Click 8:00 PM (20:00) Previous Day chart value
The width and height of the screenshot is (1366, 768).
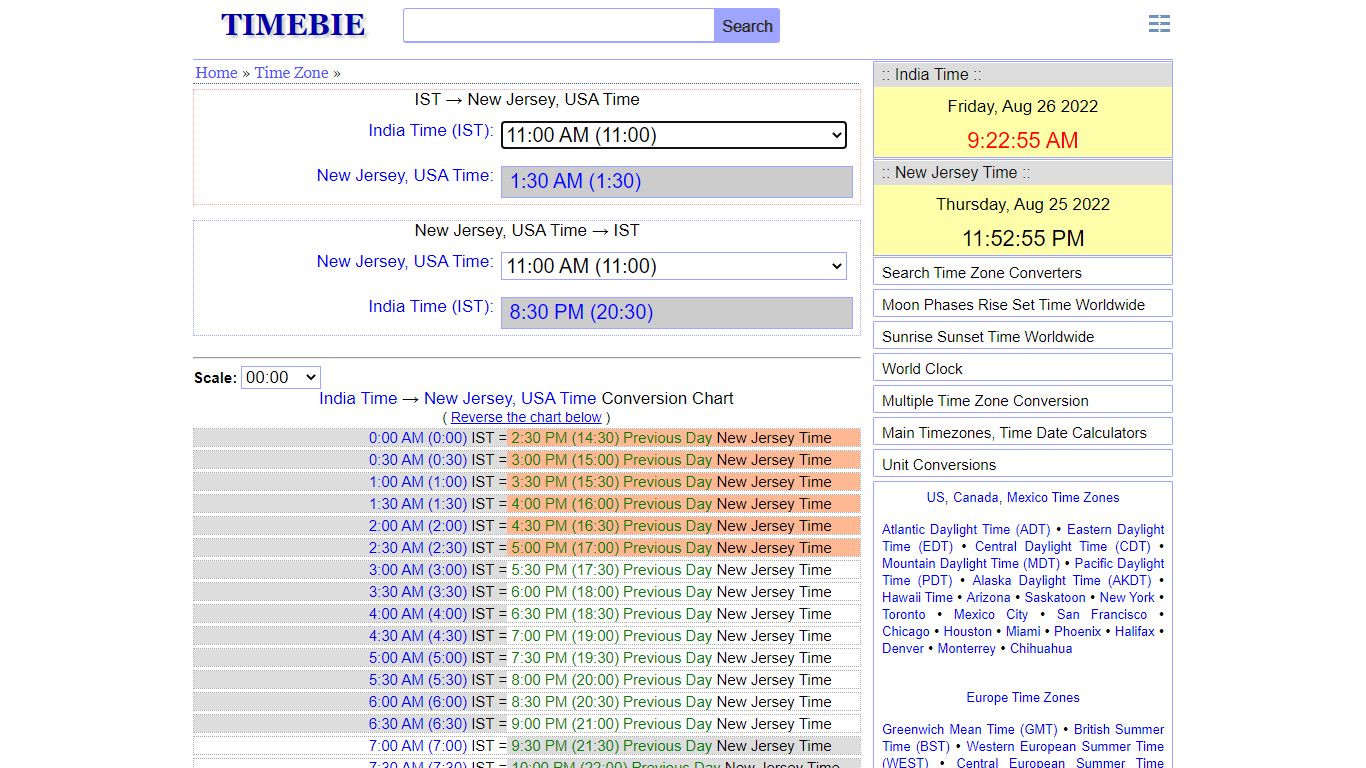click(611, 680)
